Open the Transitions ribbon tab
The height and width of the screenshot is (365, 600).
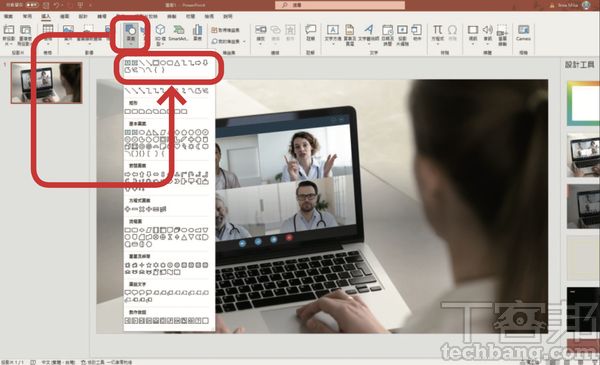102,16
